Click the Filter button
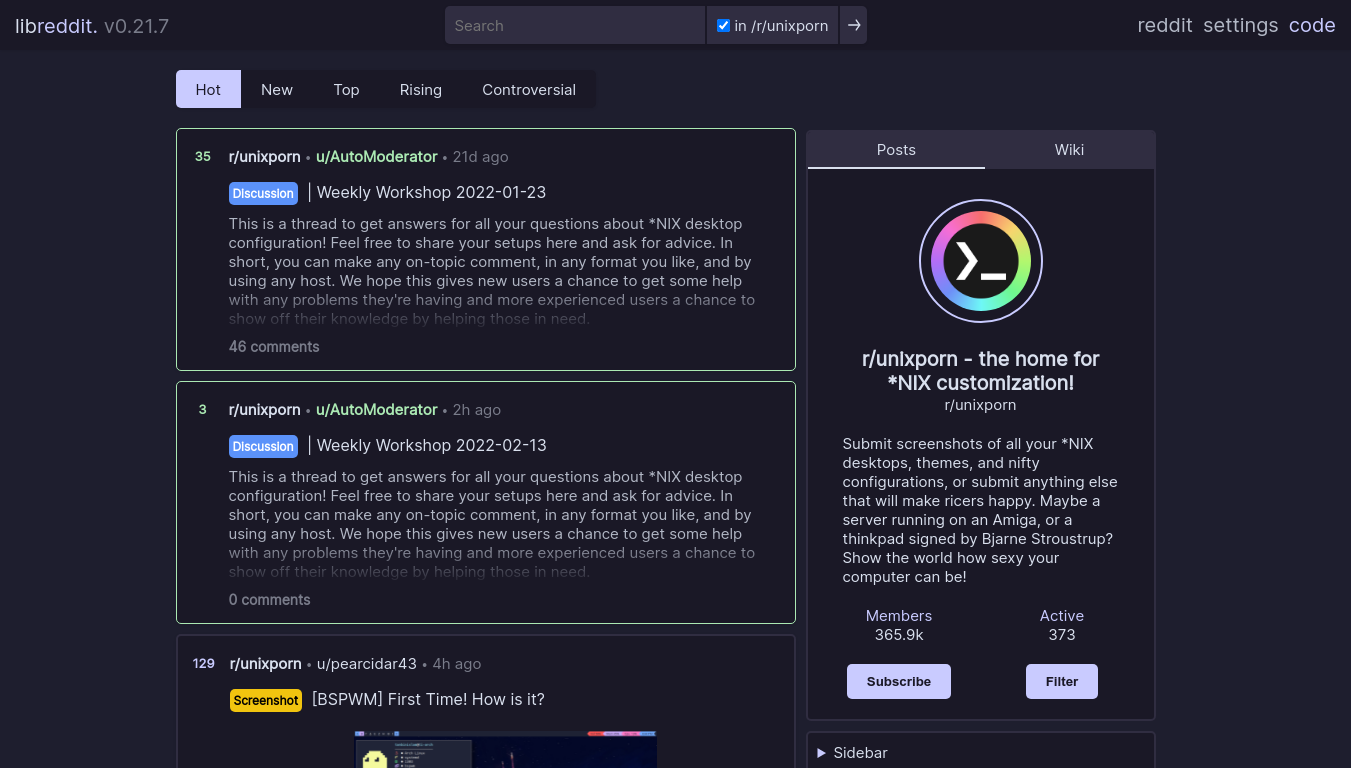The height and width of the screenshot is (768, 1351). tap(1062, 681)
